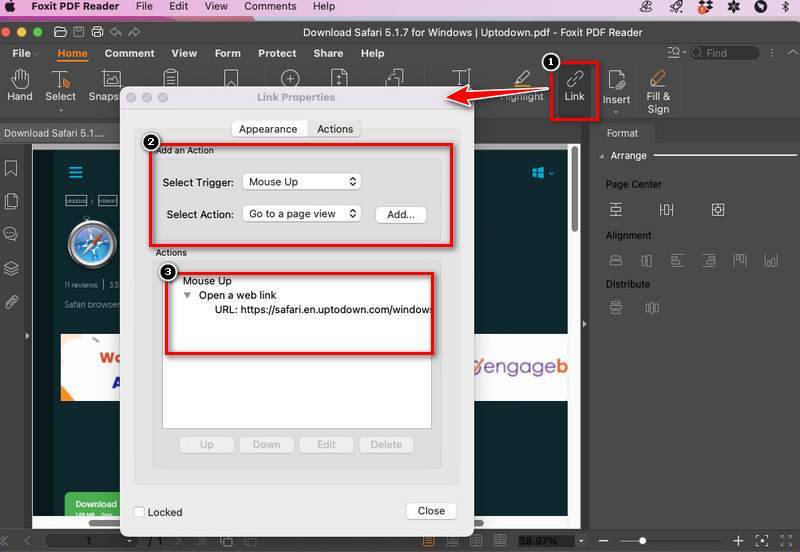Open the Apple menu

click(x=10, y=7)
